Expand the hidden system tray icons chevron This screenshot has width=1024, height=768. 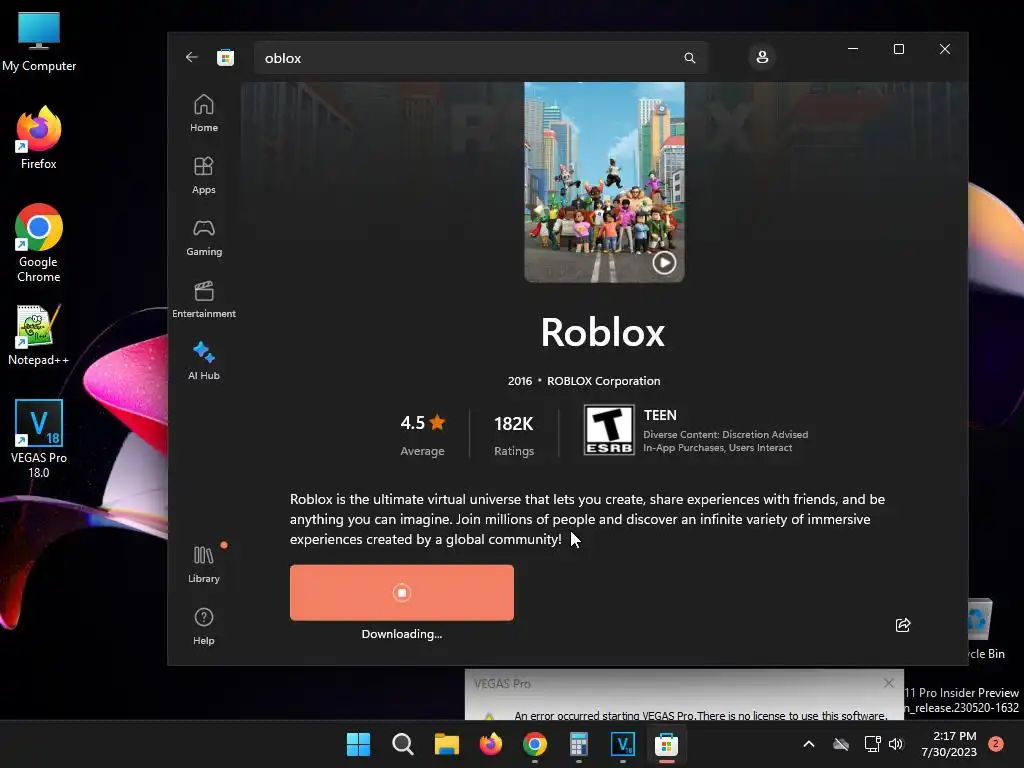click(x=808, y=744)
